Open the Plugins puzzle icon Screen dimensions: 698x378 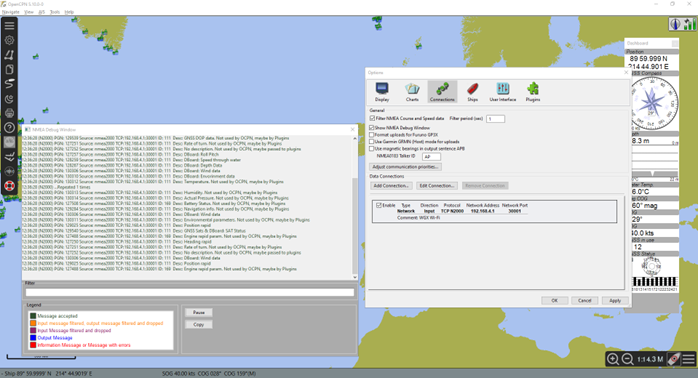coord(533,92)
